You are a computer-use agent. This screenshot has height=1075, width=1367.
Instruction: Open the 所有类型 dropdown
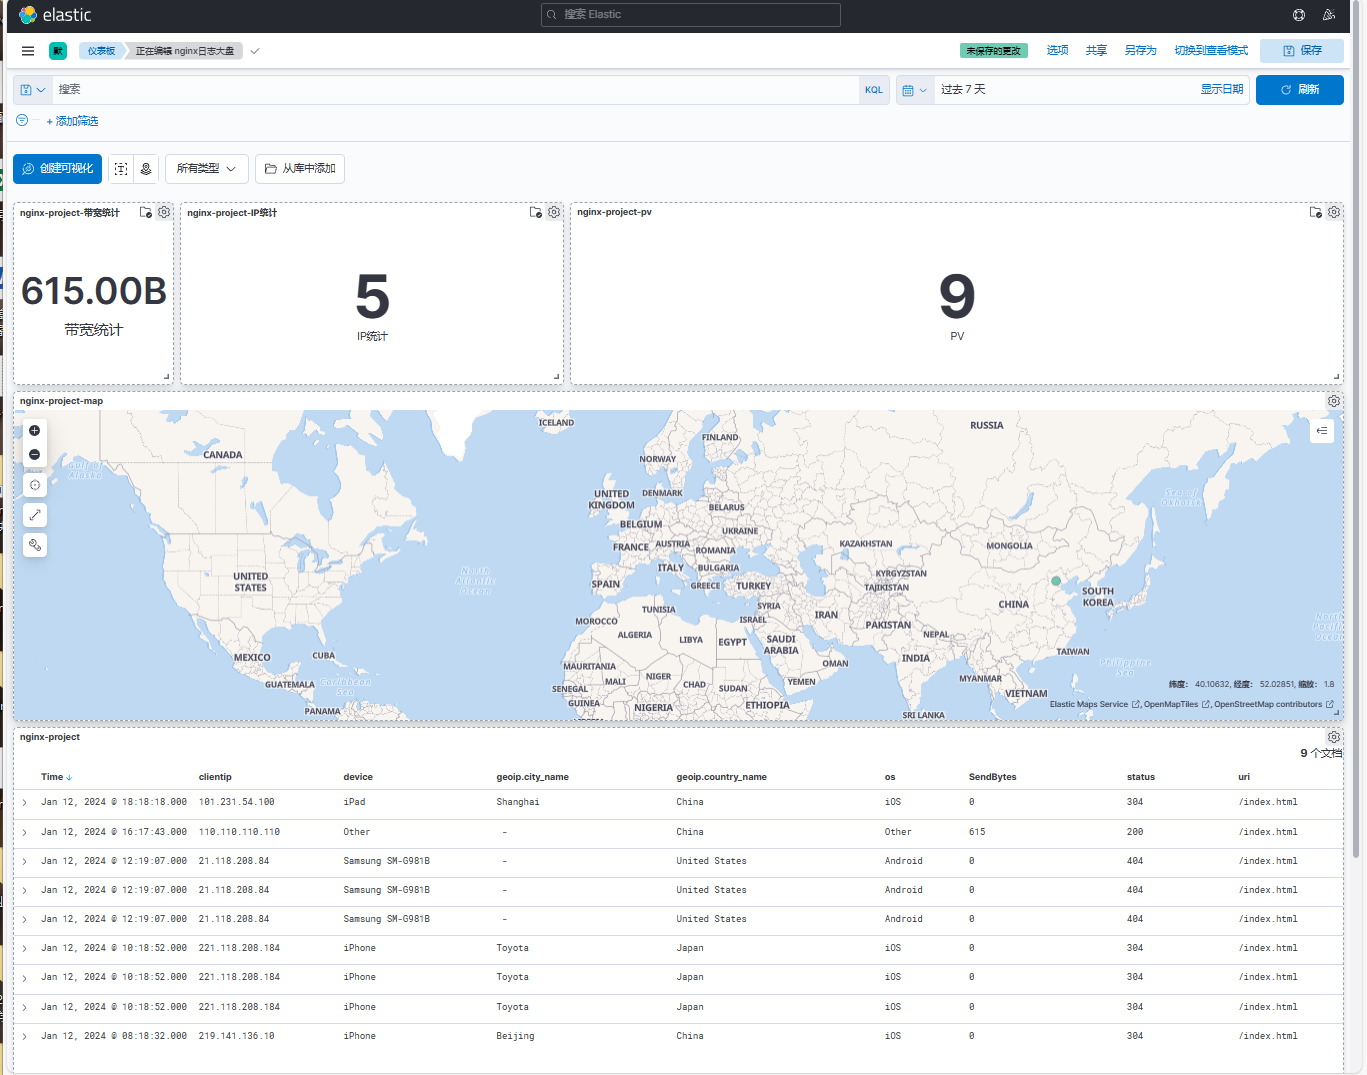click(206, 169)
